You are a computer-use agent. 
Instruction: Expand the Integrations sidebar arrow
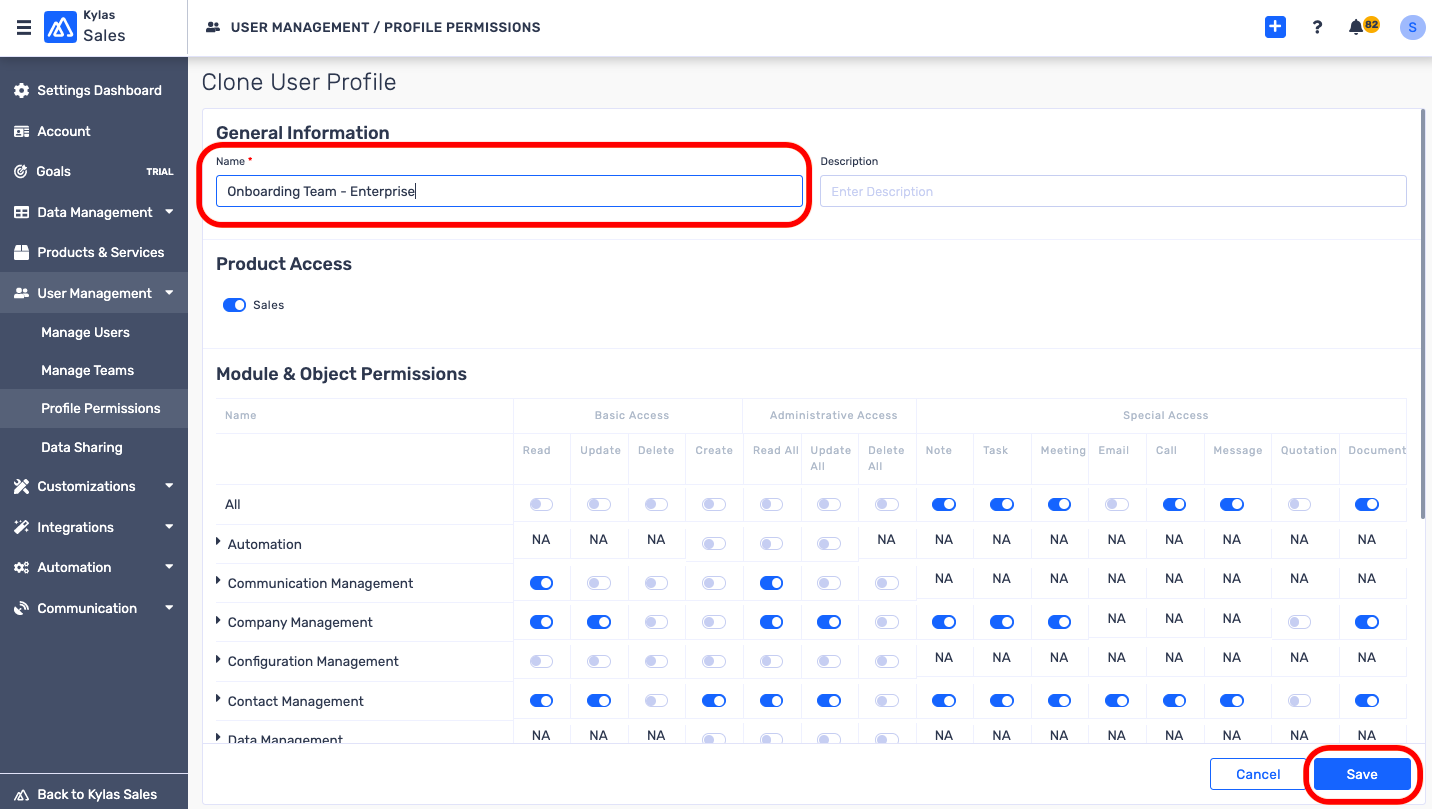click(x=169, y=527)
